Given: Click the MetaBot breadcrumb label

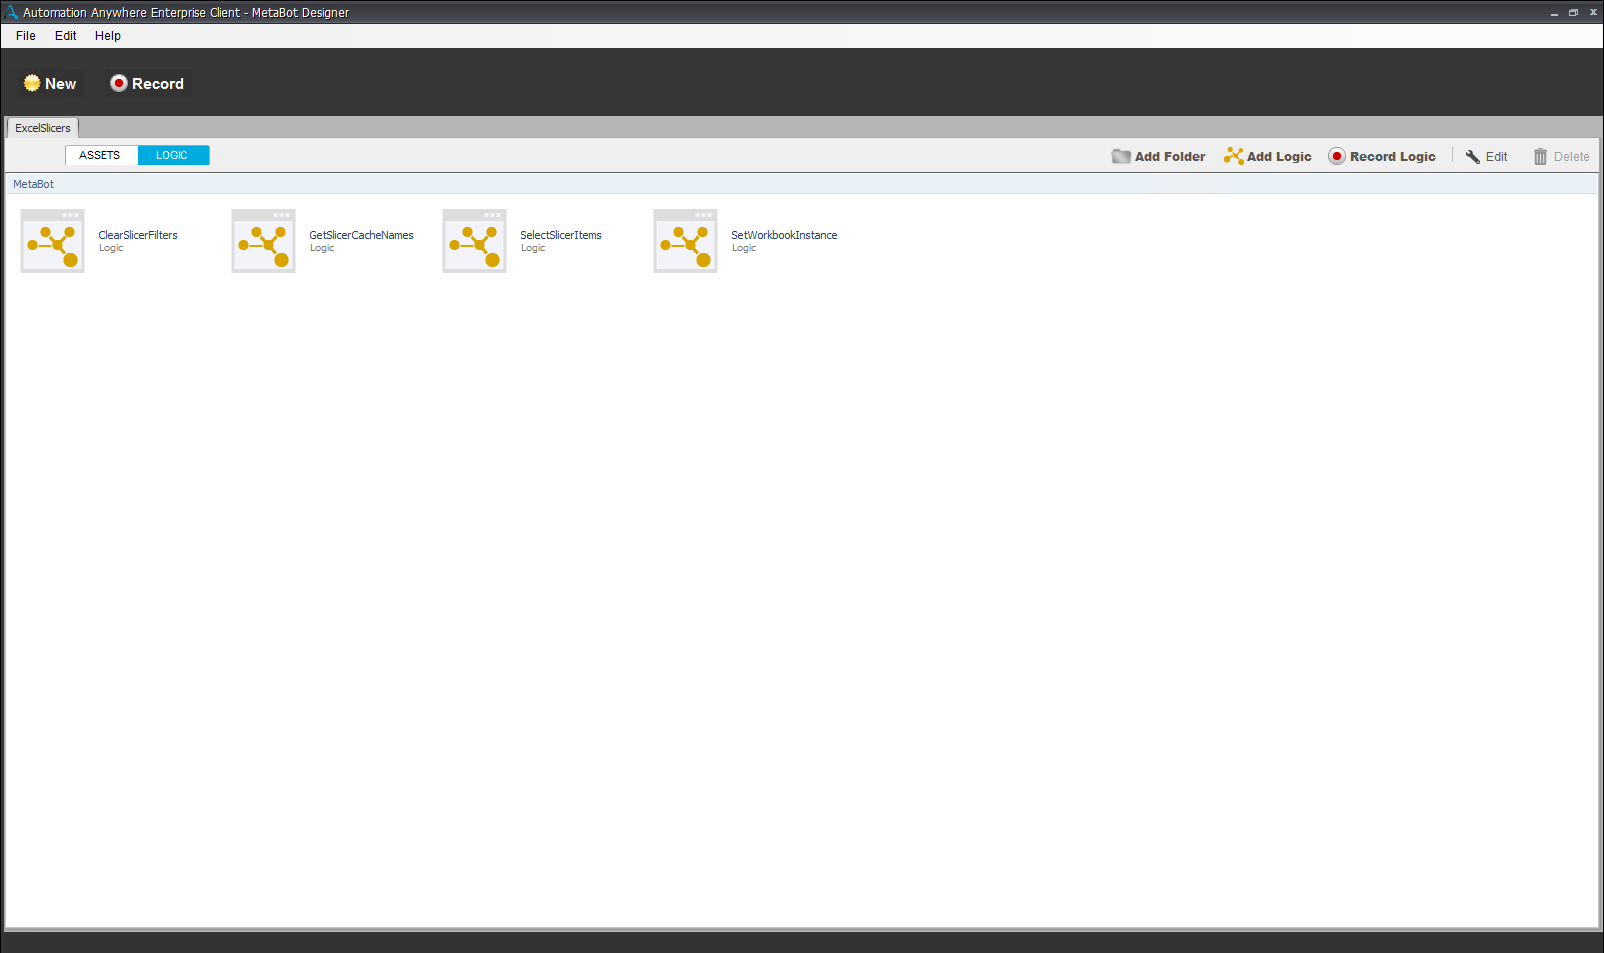Looking at the screenshot, I should 34,184.
